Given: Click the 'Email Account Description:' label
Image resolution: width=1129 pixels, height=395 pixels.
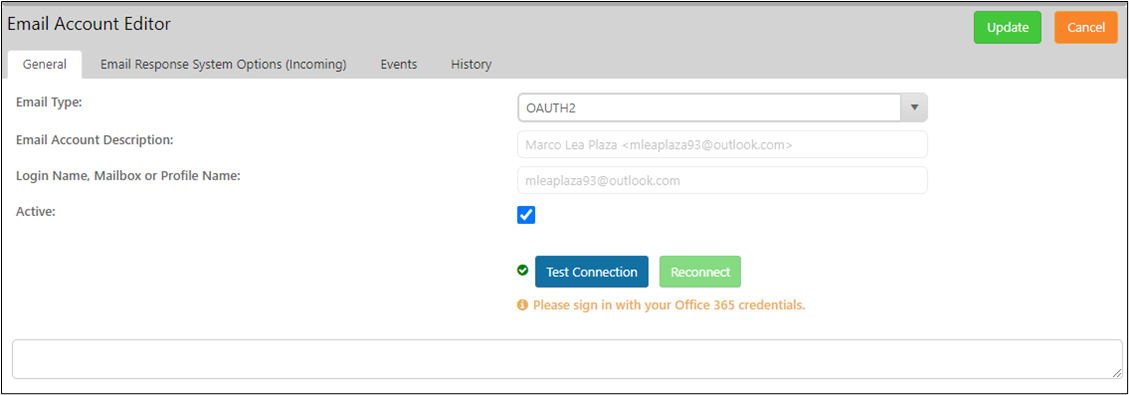Looking at the screenshot, I should point(94,139).
